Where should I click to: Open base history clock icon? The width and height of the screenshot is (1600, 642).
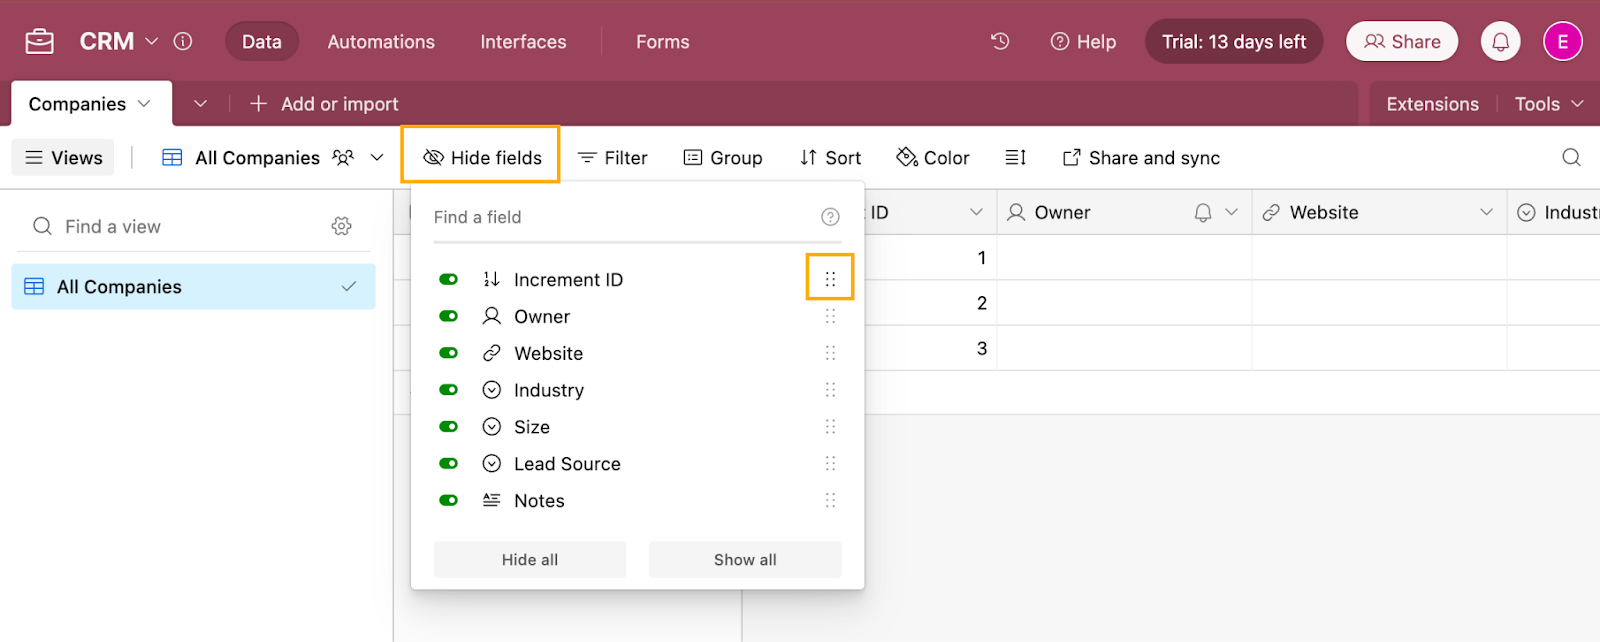point(1000,41)
